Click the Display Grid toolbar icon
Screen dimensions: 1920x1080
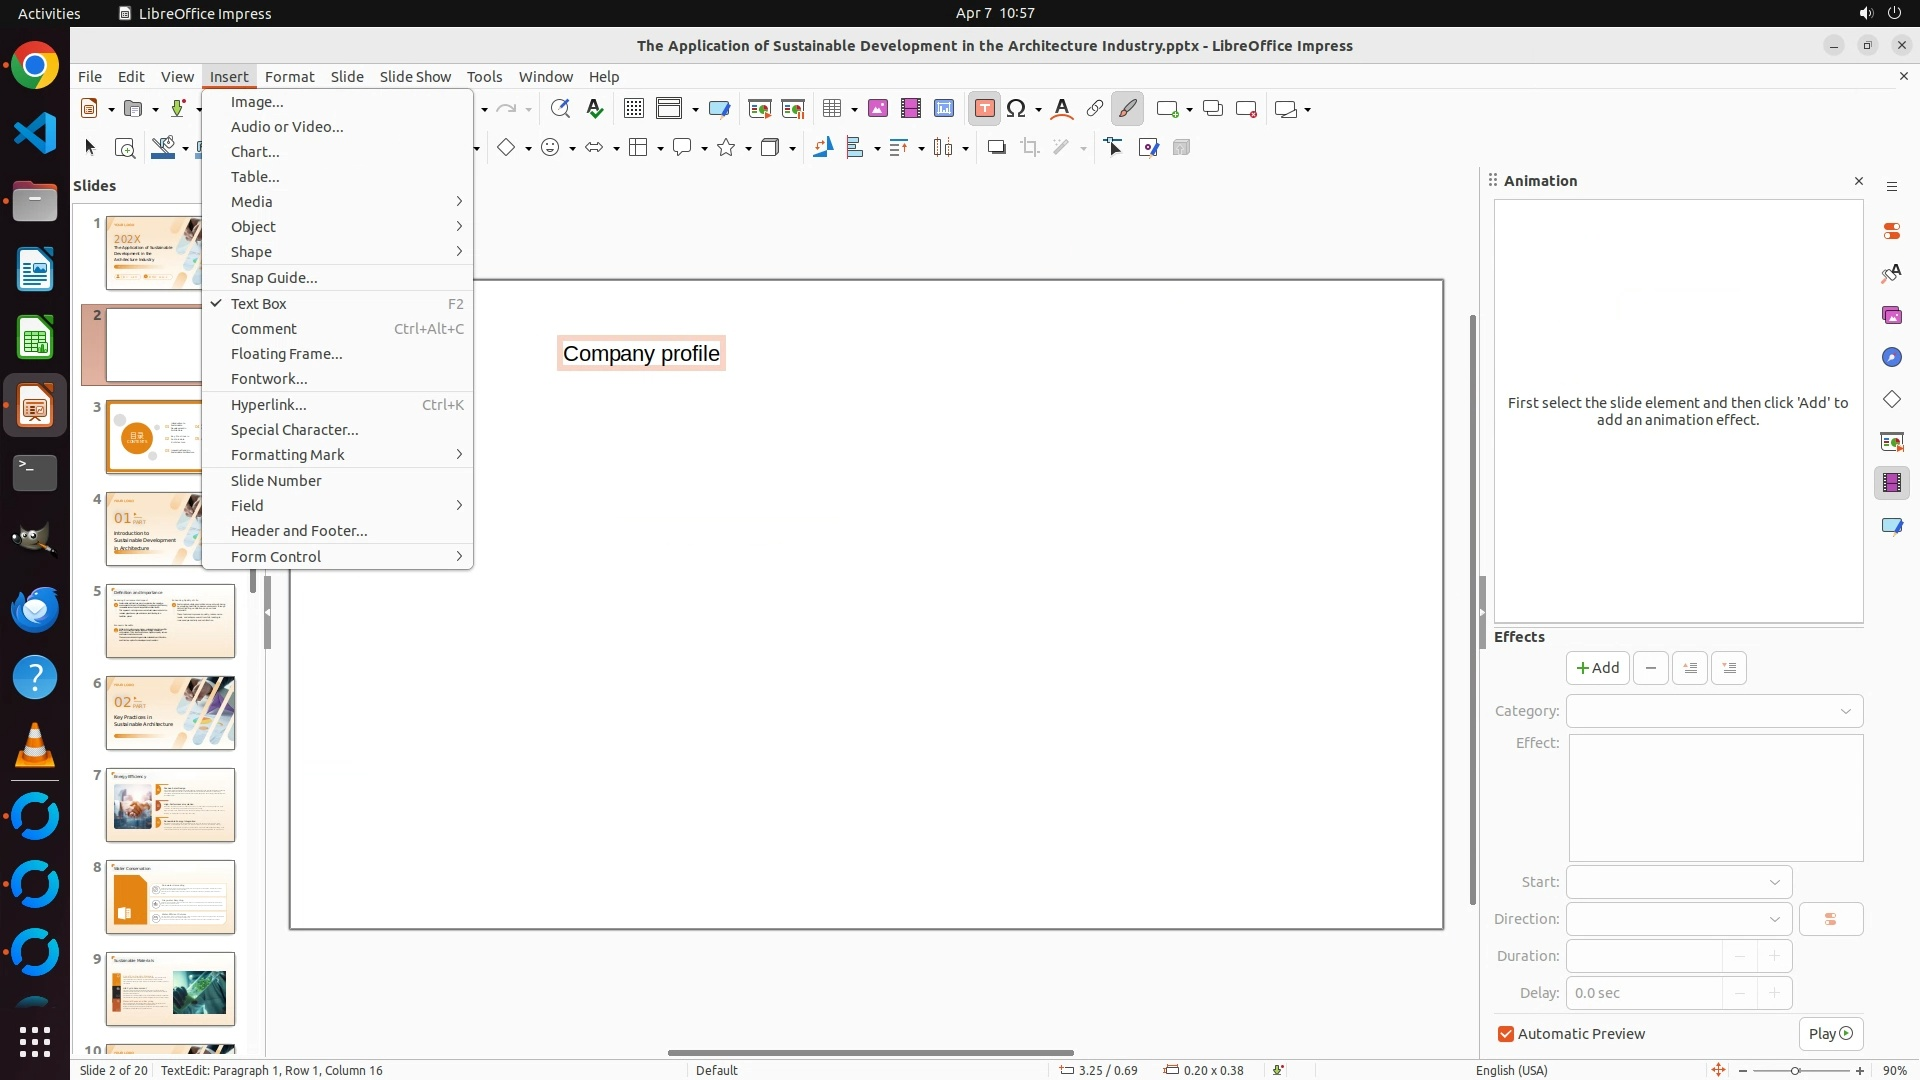633,109
